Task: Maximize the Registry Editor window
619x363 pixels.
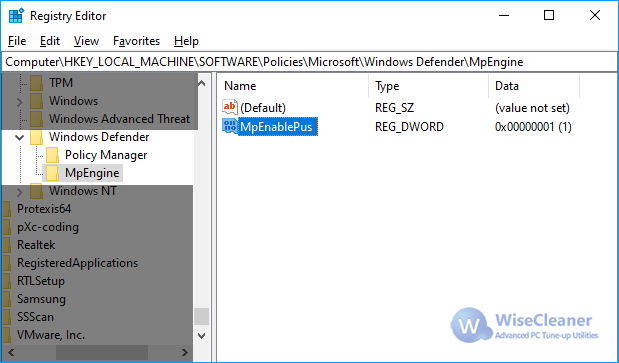Action: click(549, 16)
